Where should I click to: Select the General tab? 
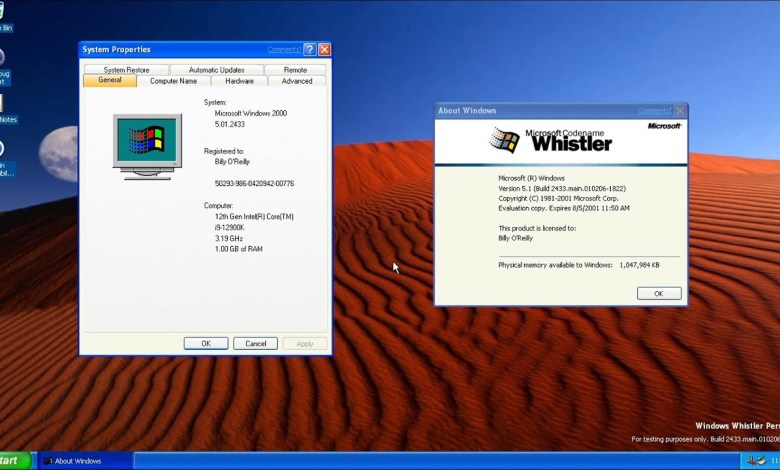tap(110, 80)
